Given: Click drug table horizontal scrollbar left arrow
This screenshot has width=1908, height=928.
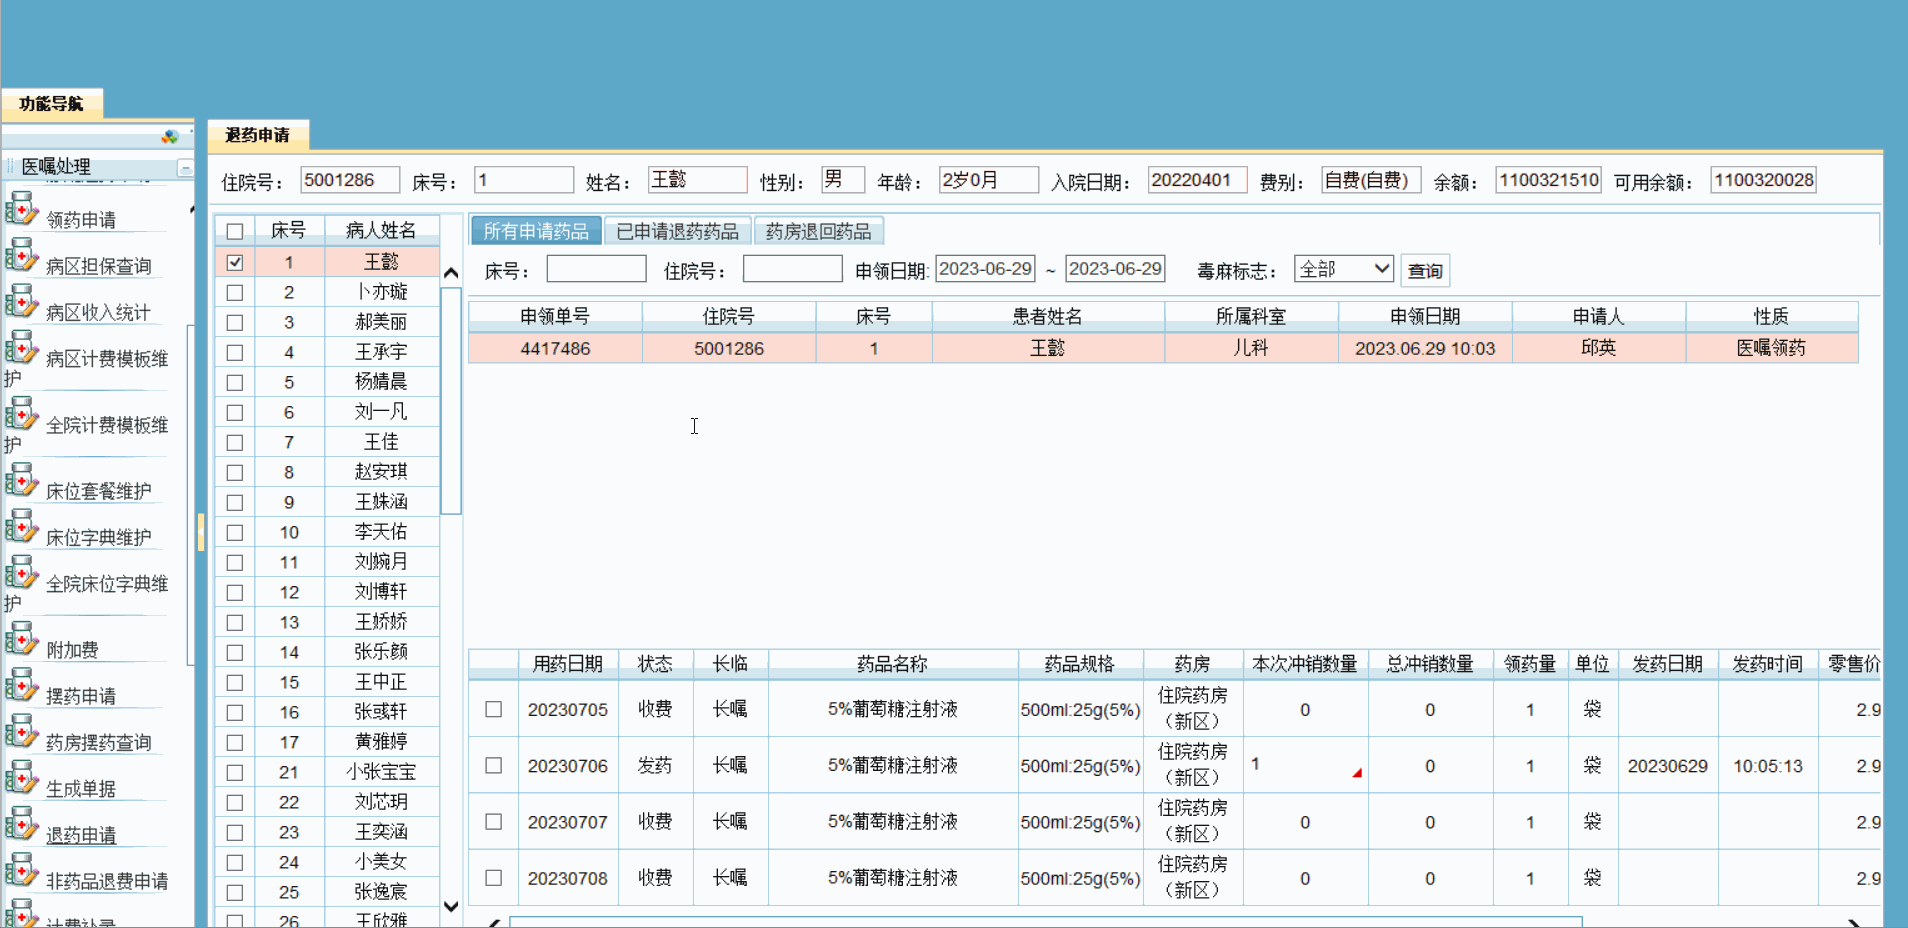Looking at the screenshot, I should [495, 922].
